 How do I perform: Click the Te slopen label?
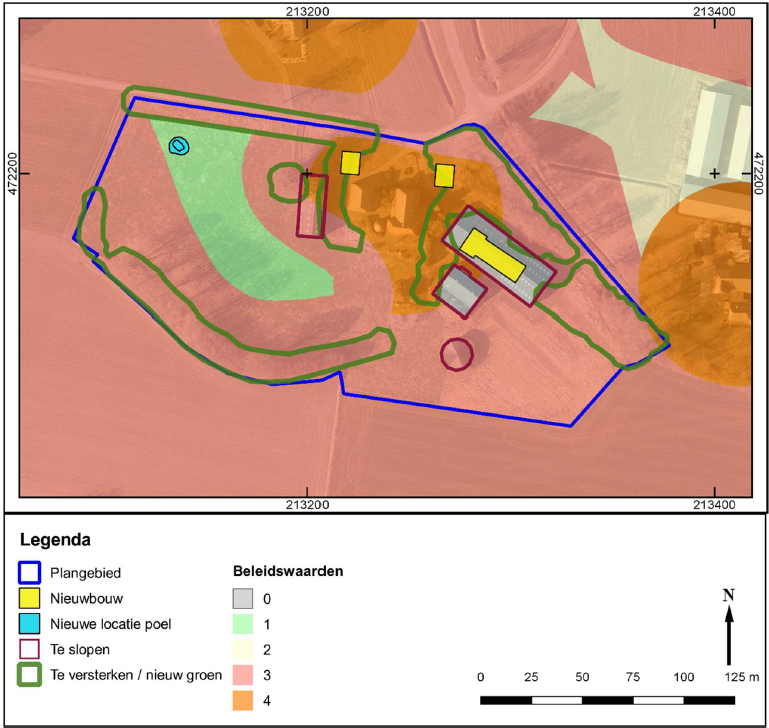point(80,650)
